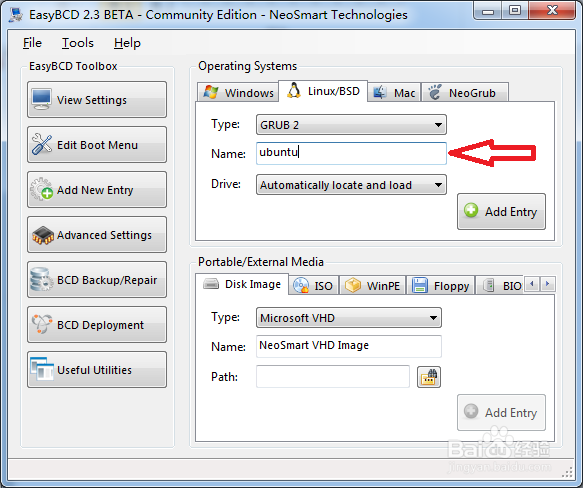Click the green plus icon on Add Entry
The width and height of the screenshot is (583, 488).
[x=471, y=210]
